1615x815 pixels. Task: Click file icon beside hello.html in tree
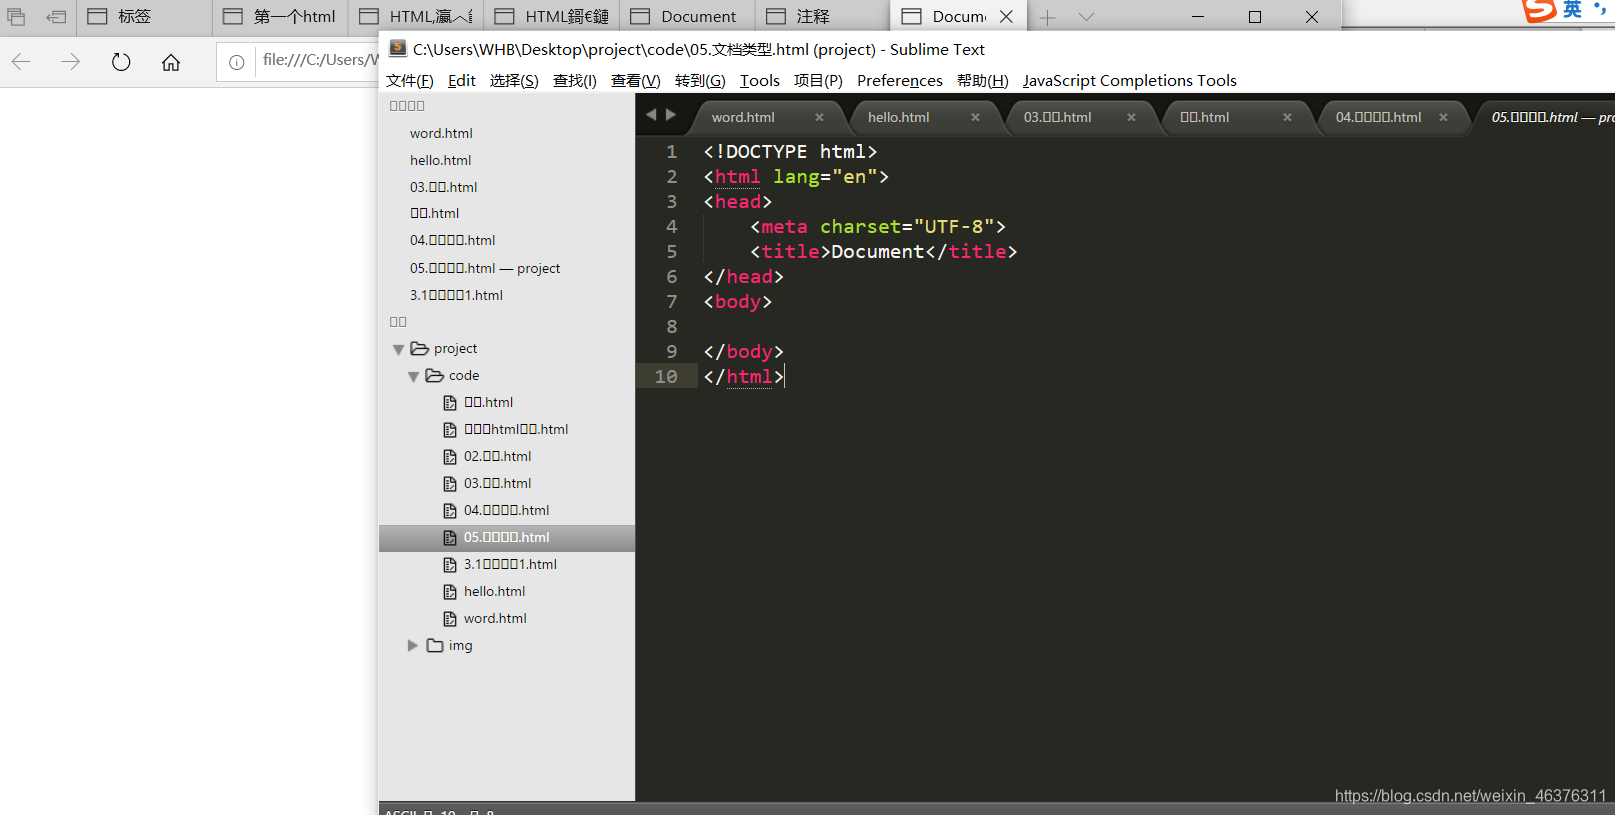tap(450, 592)
